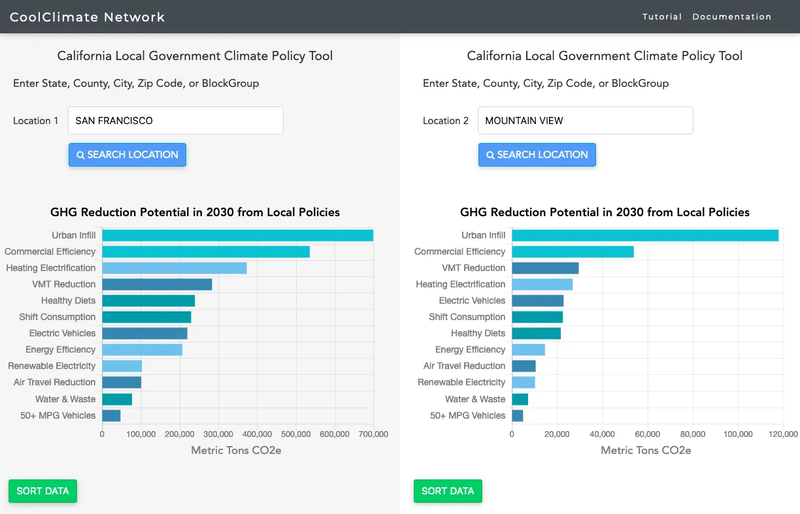Click magnifier icon in Location 1 search button
This screenshot has height=514, width=800.
pos(81,155)
